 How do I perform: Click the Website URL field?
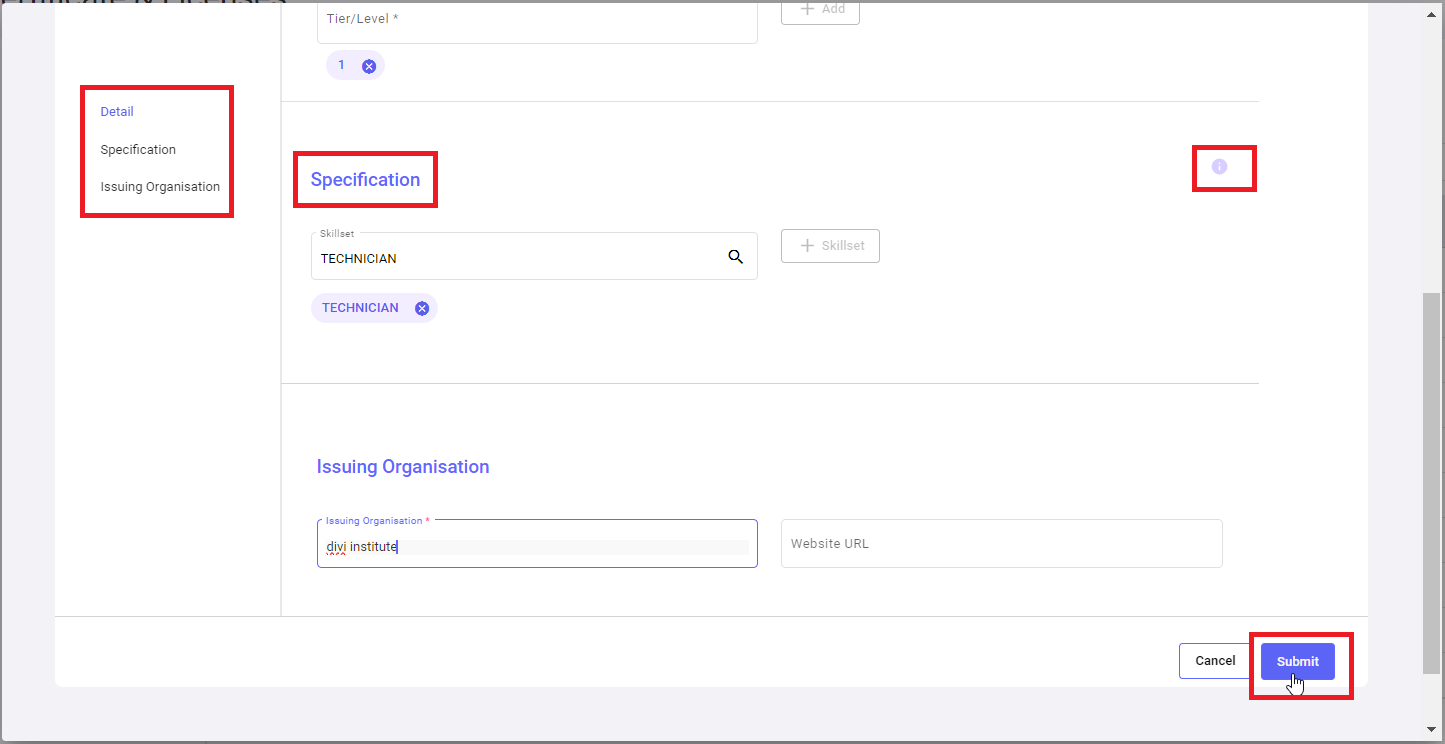tap(1001, 544)
